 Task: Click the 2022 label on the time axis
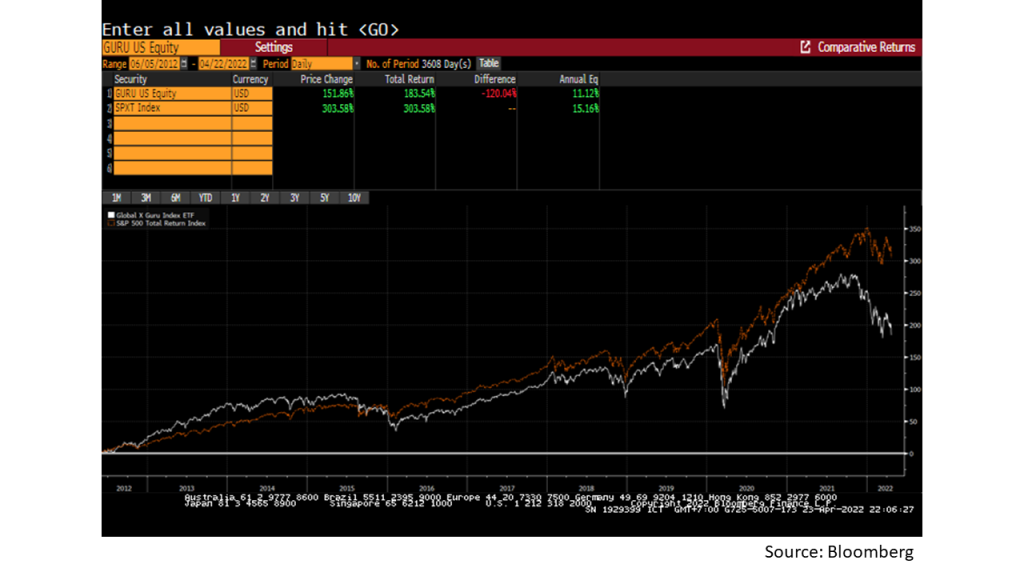(x=885, y=488)
